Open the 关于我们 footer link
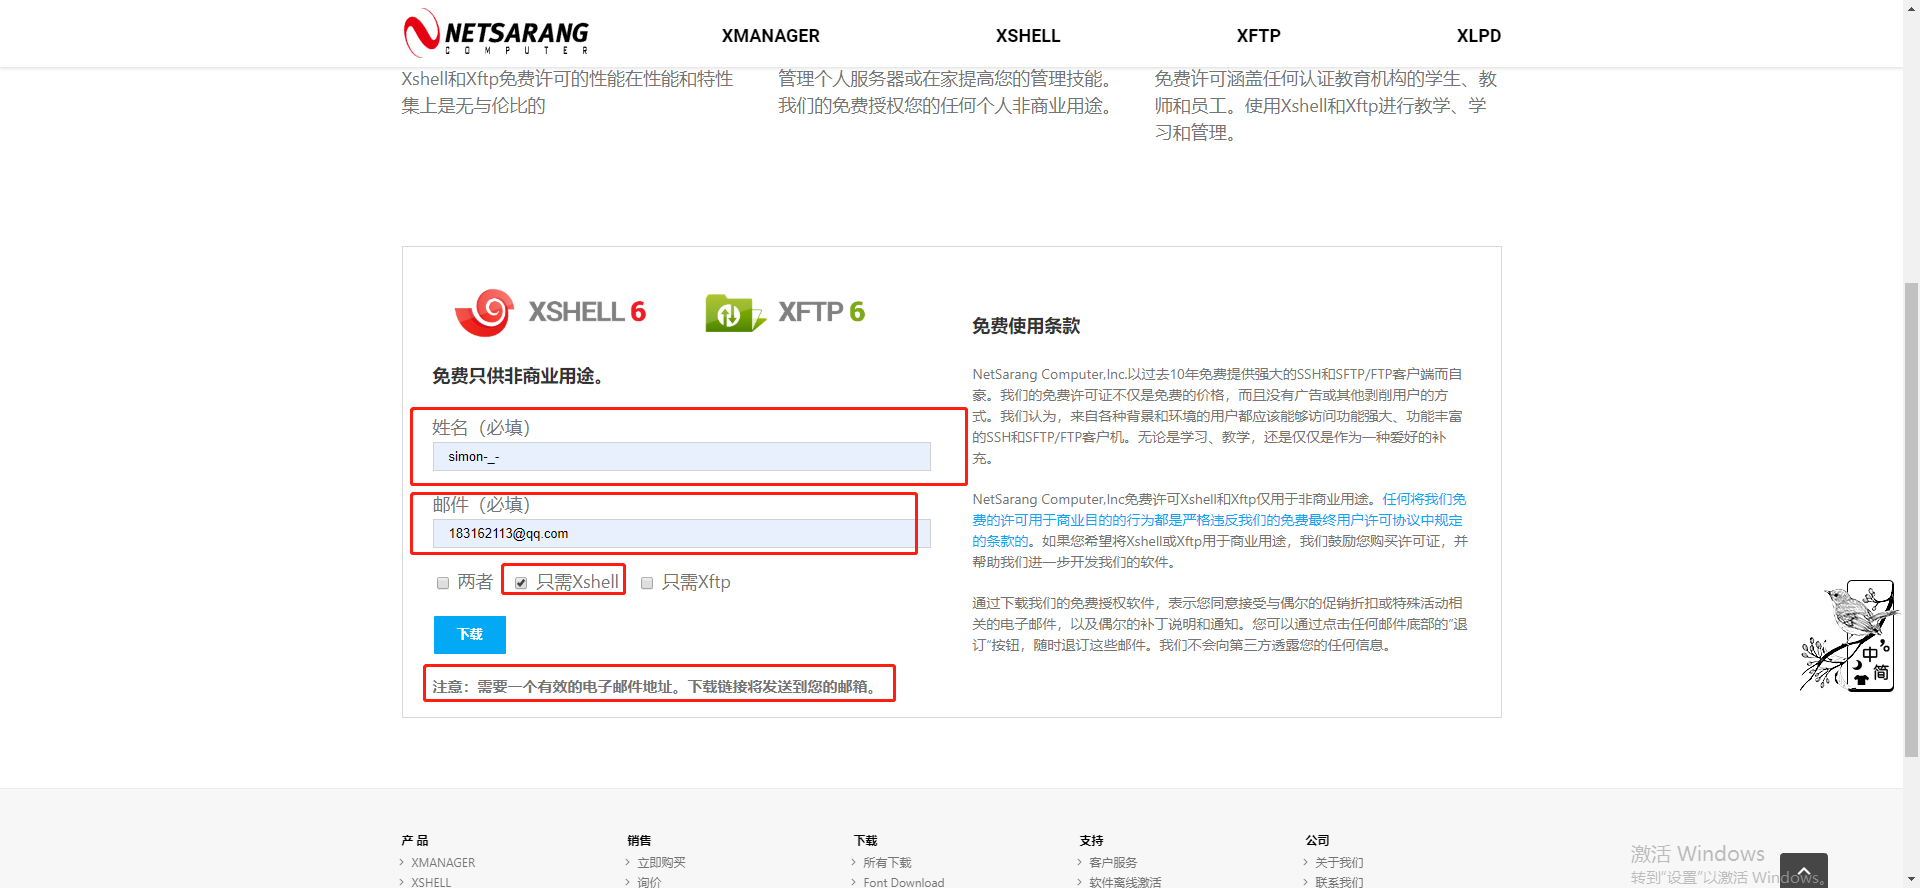 pos(1339,863)
